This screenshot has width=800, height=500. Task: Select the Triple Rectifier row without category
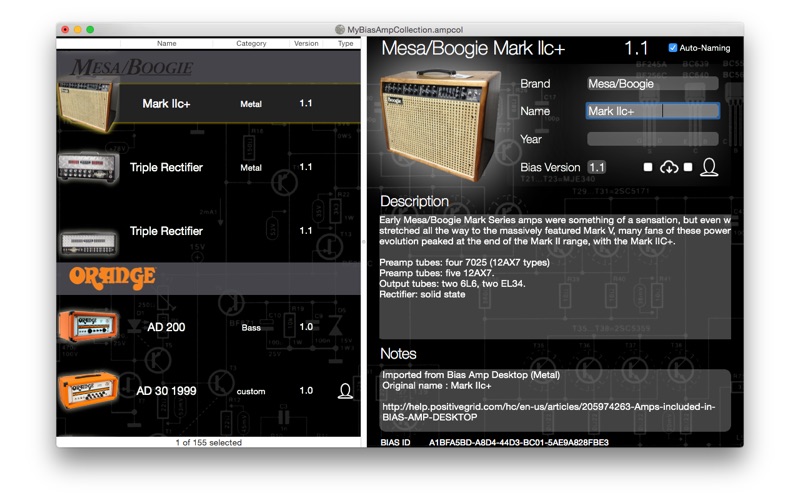[x=209, y=231]
